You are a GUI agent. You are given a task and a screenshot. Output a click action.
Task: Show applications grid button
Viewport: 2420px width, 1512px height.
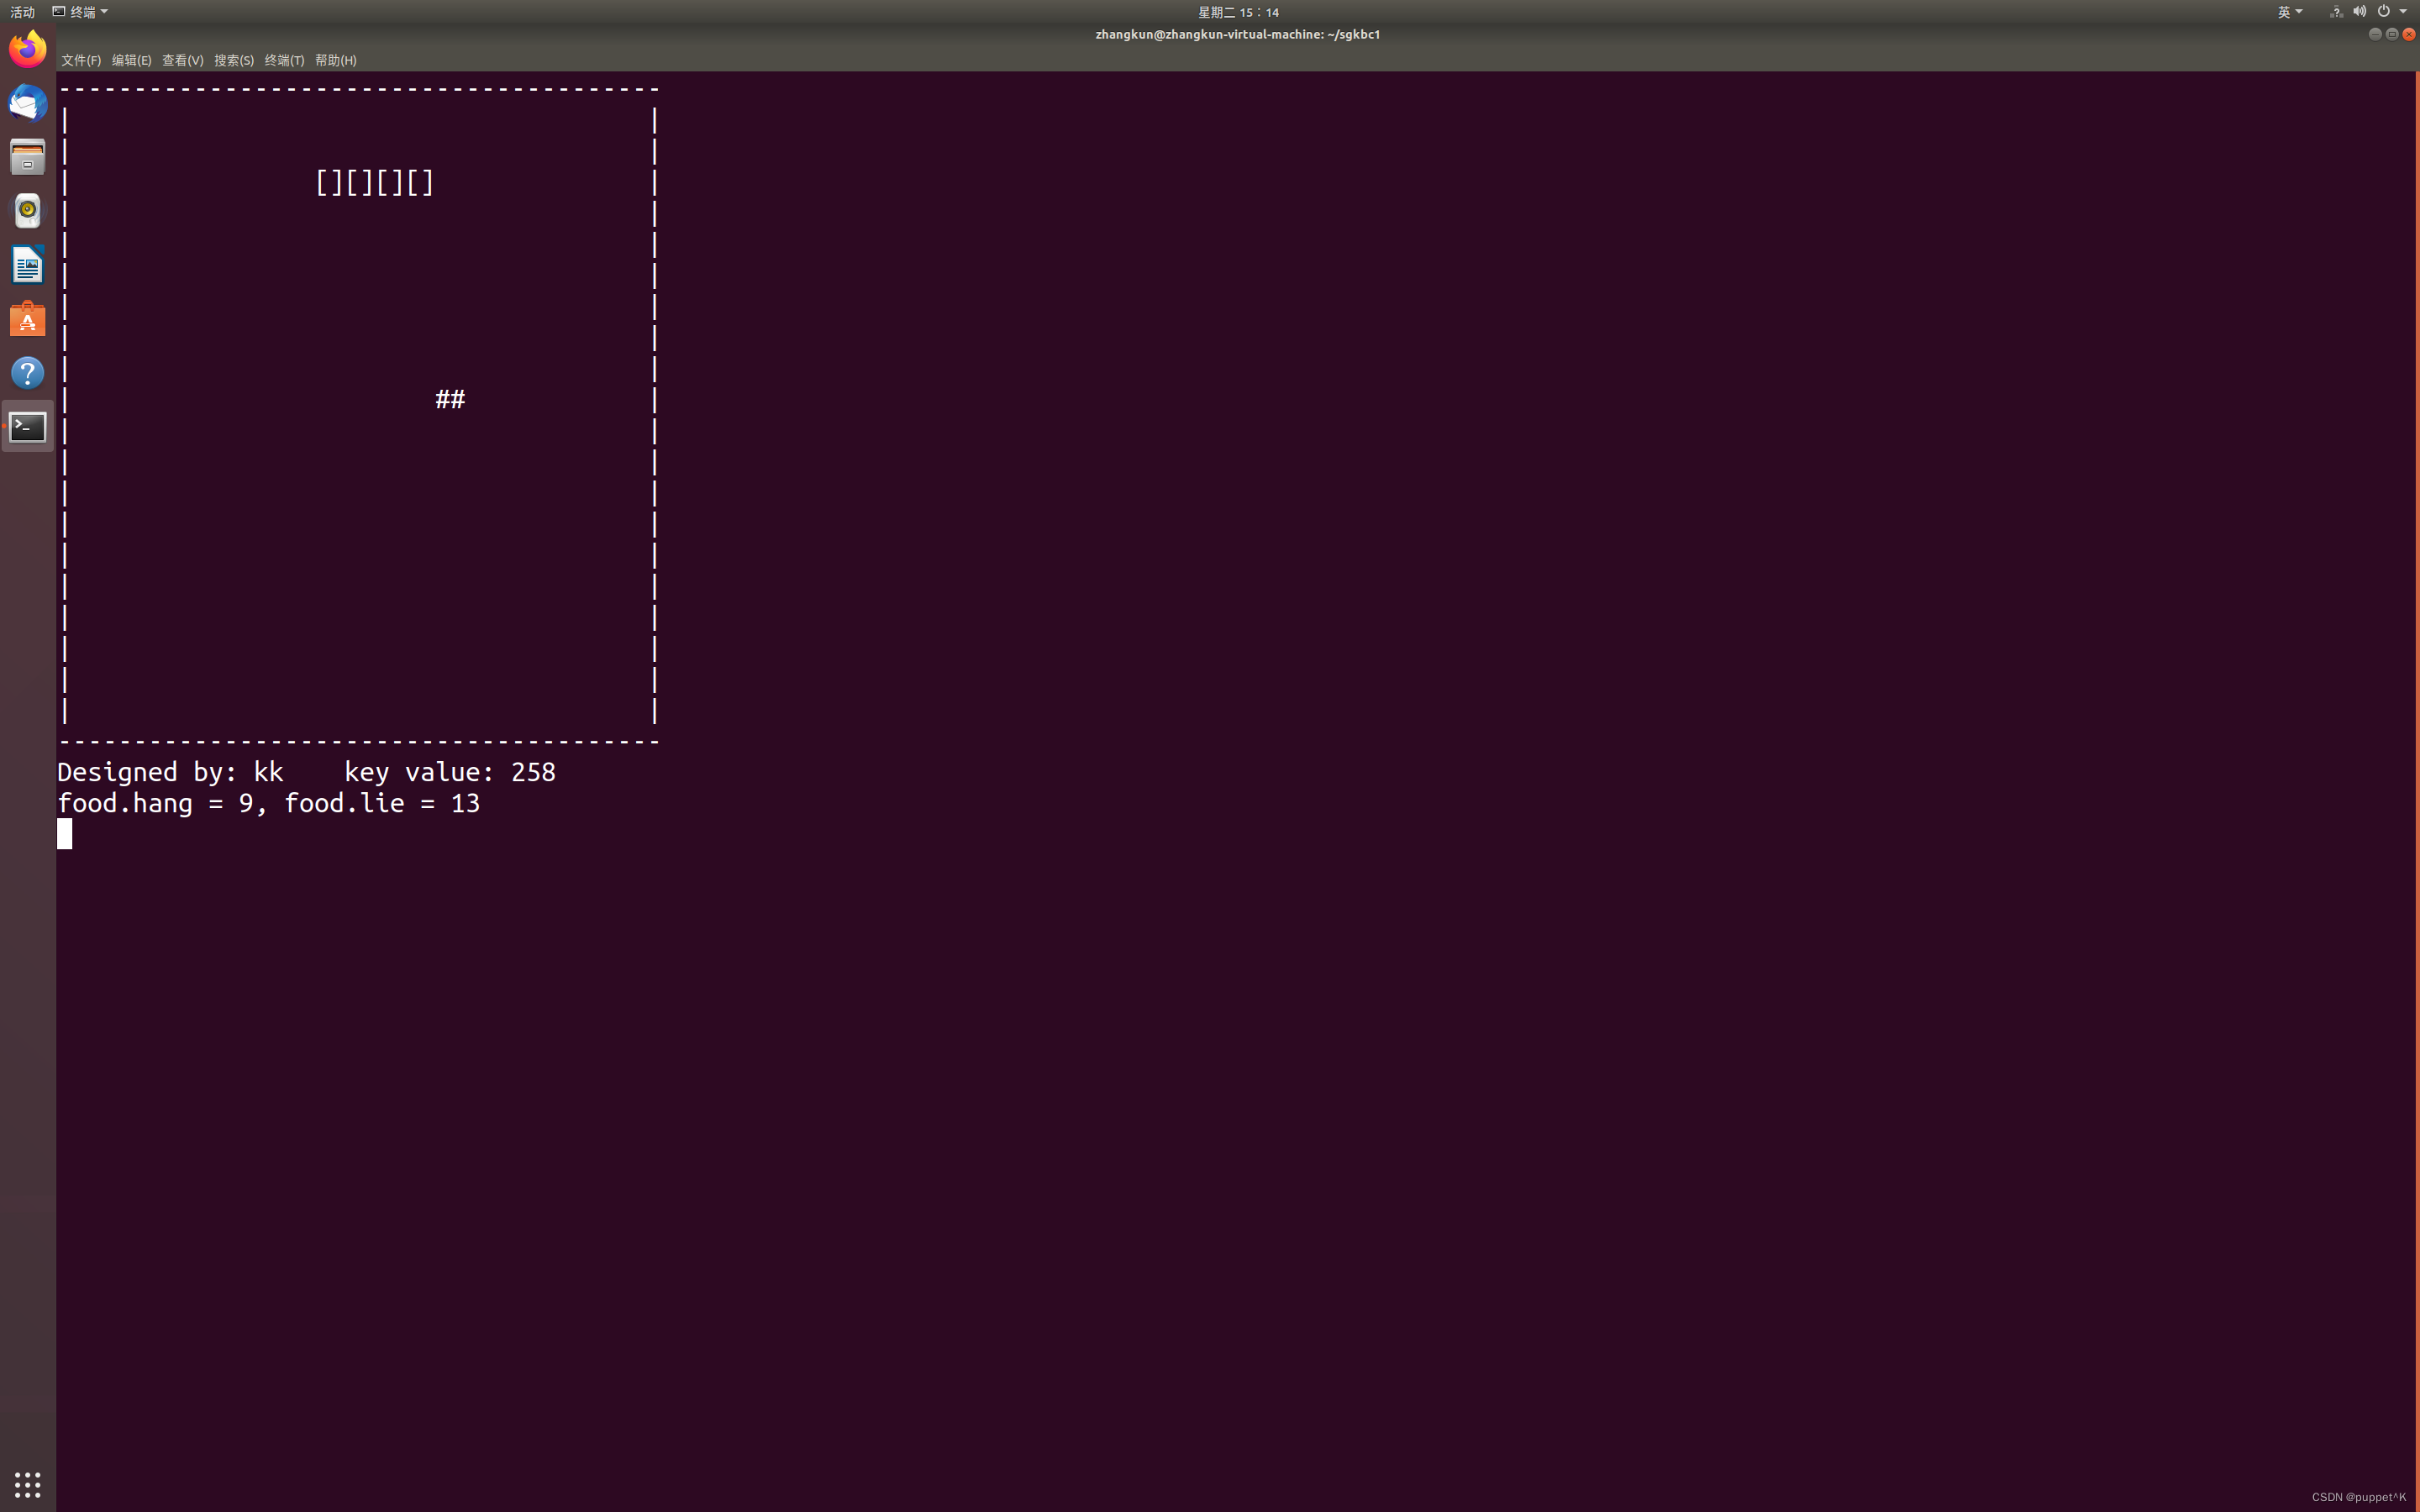coord(27,1484)
